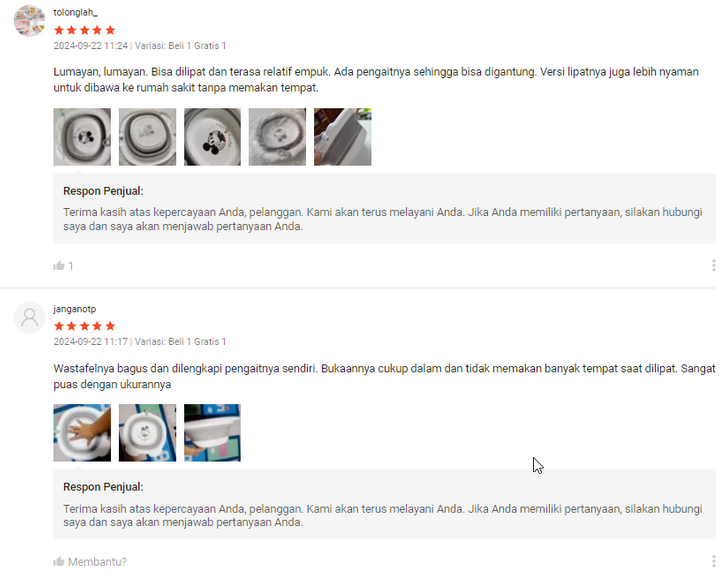Click the Membantu? helpful label
The width and height of the screenshot is (726, 583).
[x=97, y=562]
